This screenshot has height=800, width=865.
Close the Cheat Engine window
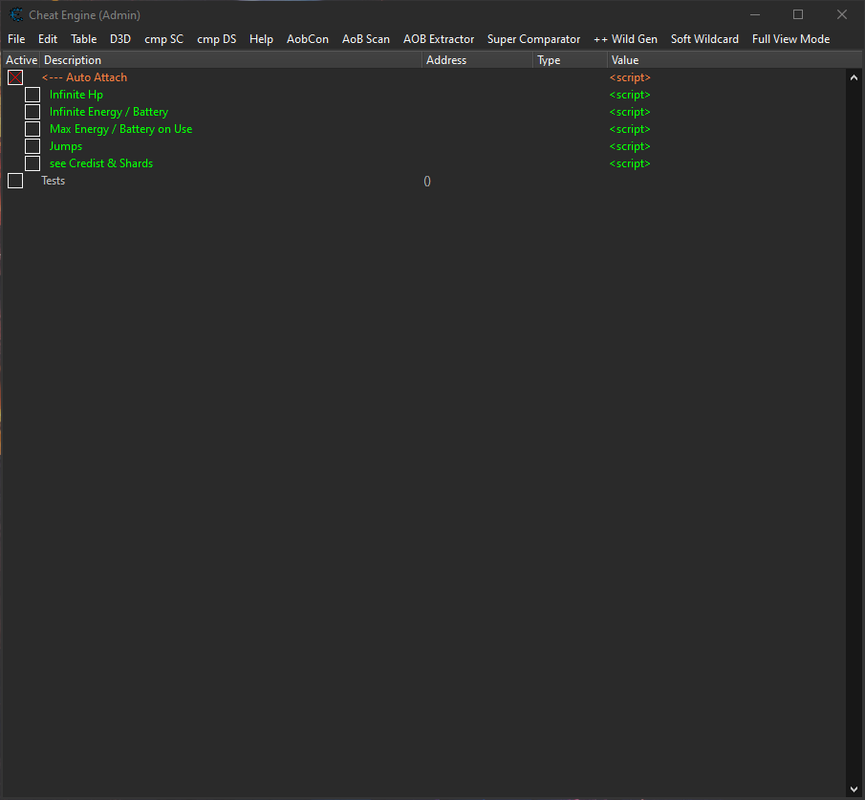click(841, 15)
